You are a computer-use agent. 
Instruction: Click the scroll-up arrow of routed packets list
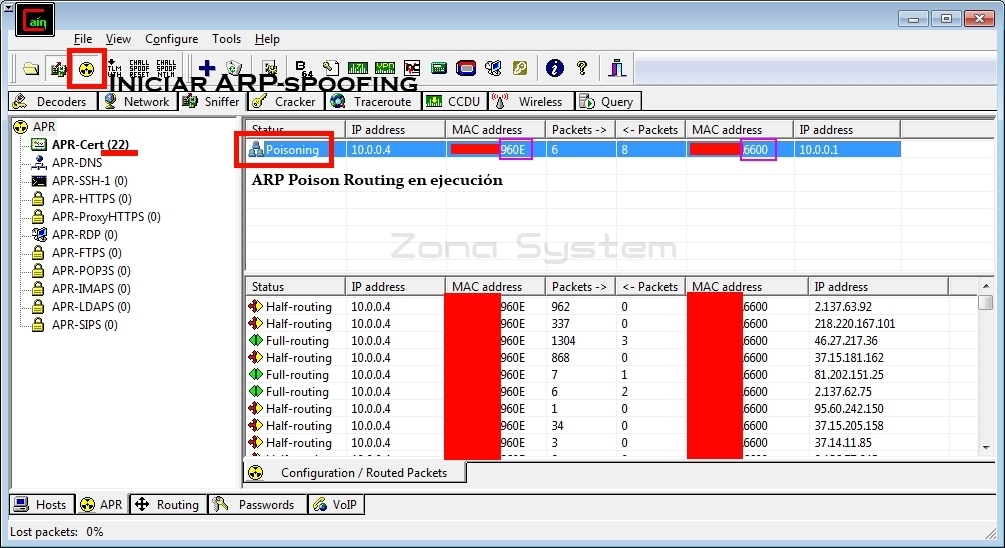pos(986,286)
